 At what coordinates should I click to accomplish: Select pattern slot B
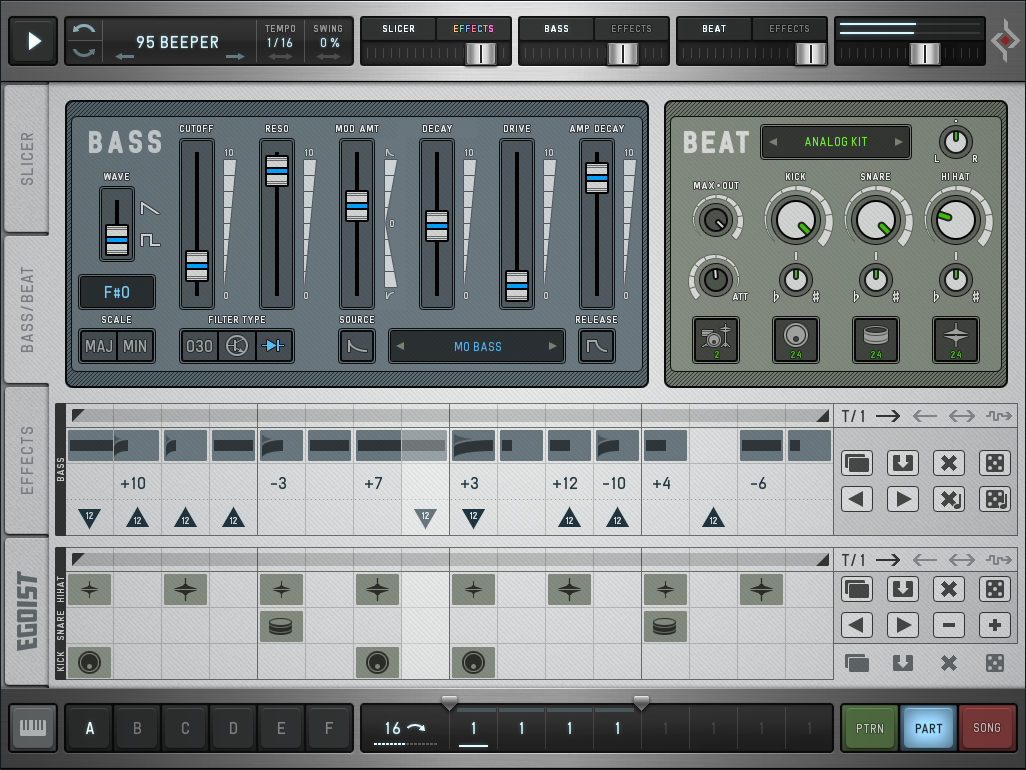click(x=137, y=728)
